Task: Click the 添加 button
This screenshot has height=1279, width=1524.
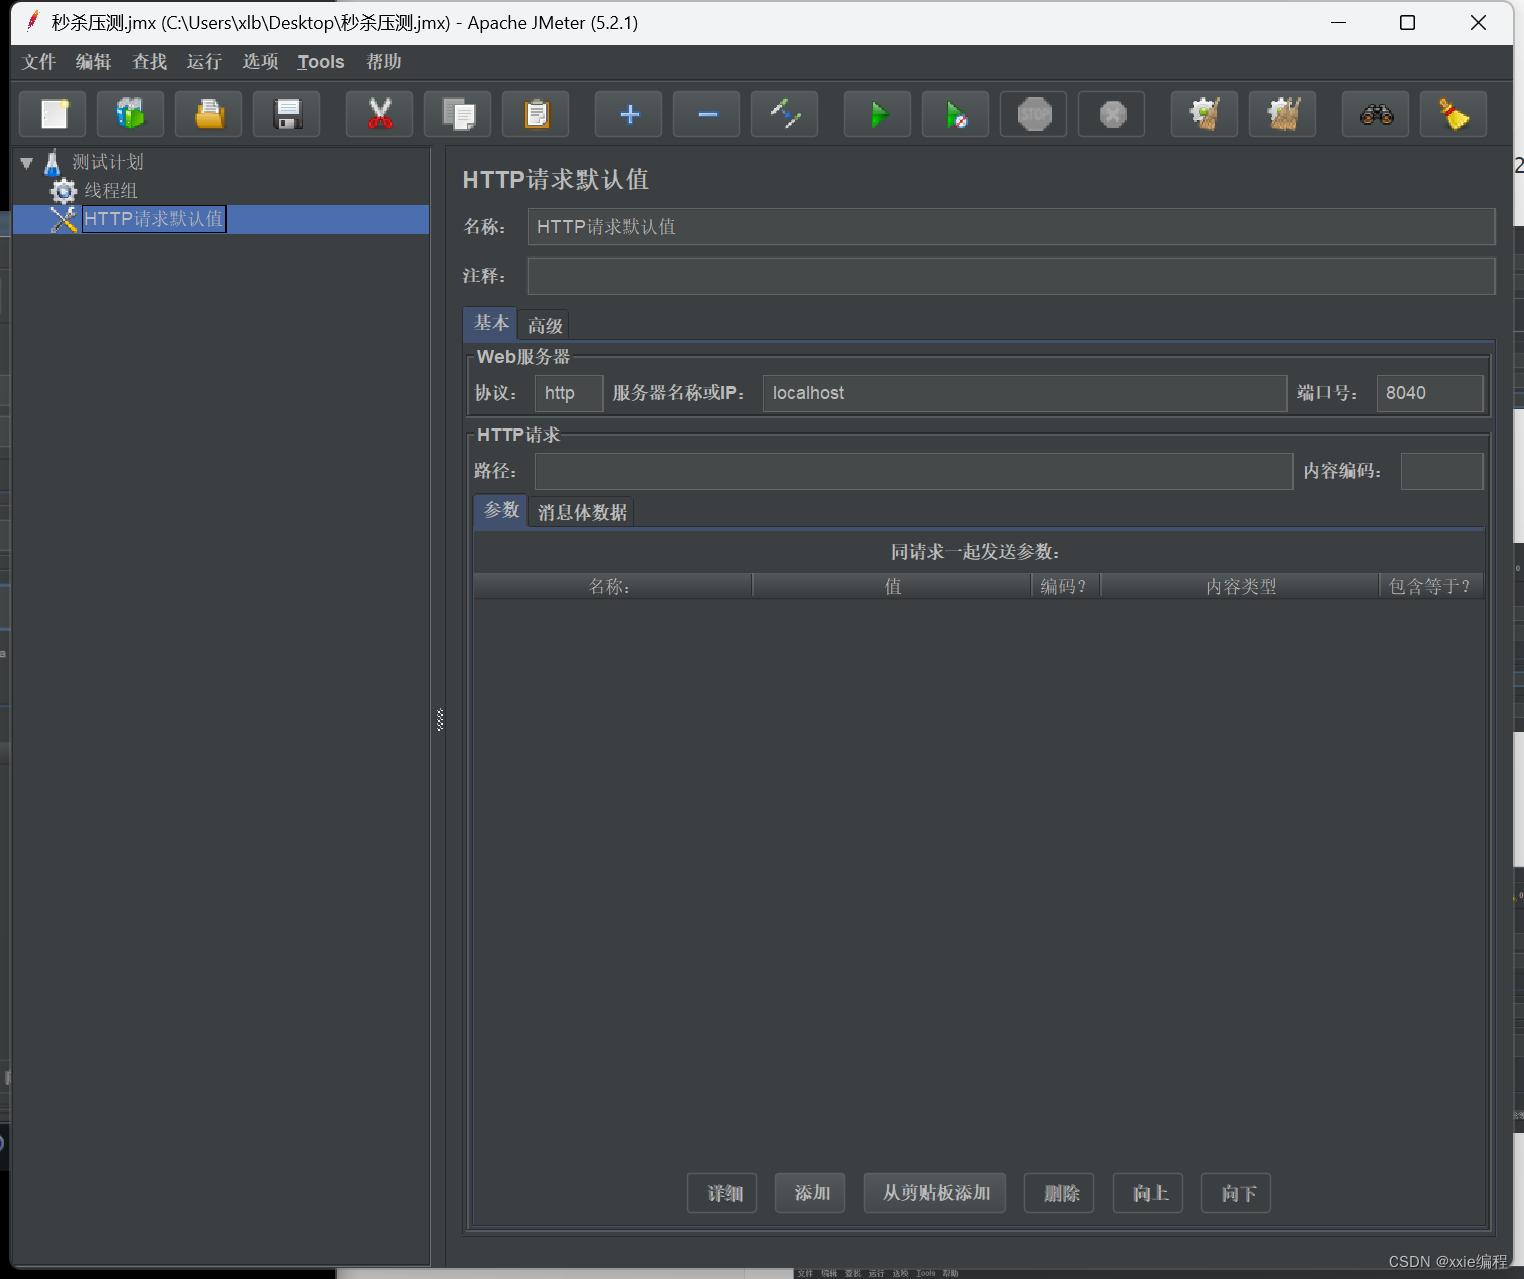Action: point(810,1193)
